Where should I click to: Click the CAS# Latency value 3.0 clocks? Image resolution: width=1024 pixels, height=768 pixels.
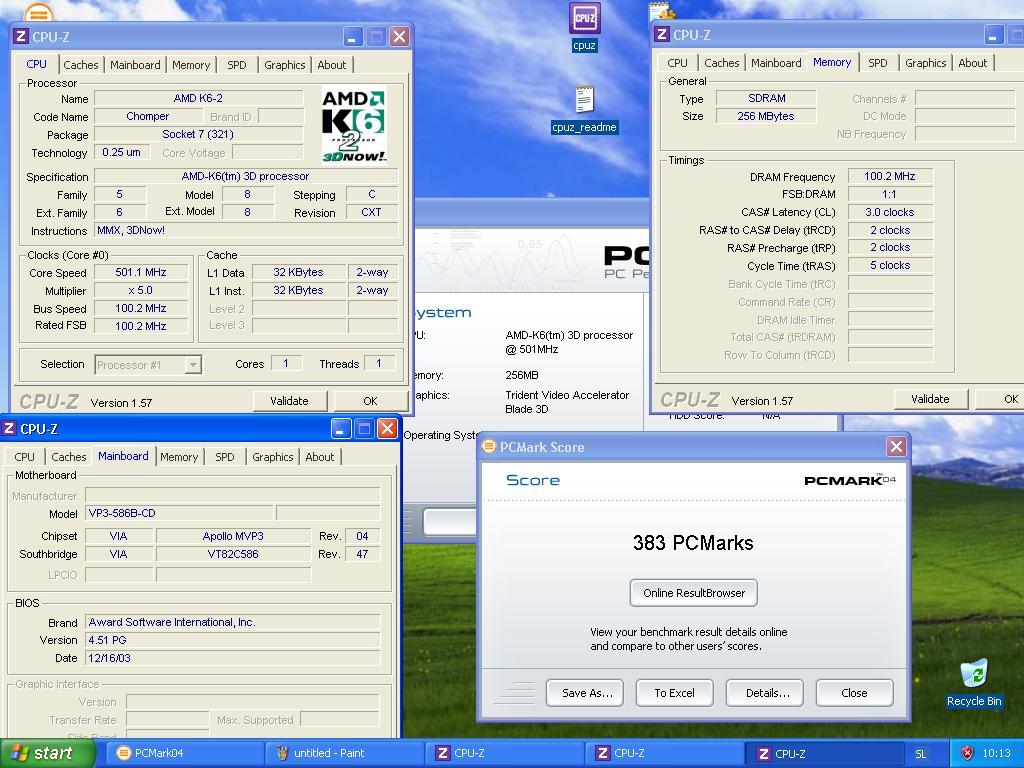click(x=889, y=212)
